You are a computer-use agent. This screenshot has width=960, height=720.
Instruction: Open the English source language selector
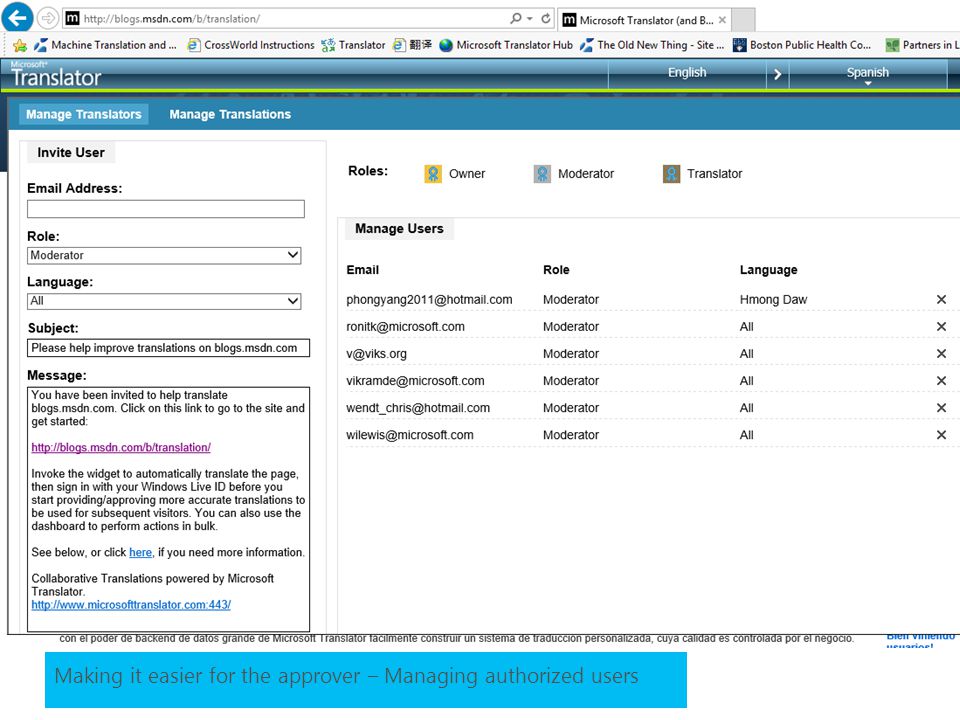click(687, 73)
